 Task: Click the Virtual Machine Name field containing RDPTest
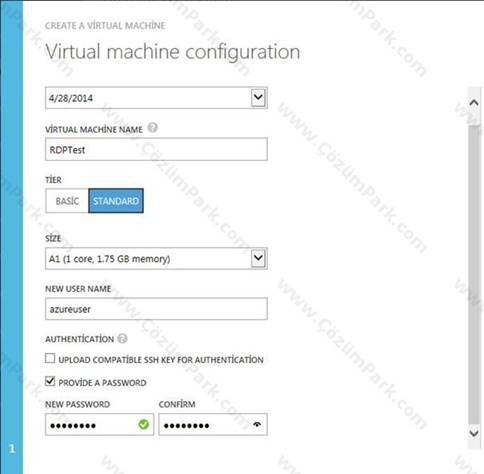coord(156,149)
